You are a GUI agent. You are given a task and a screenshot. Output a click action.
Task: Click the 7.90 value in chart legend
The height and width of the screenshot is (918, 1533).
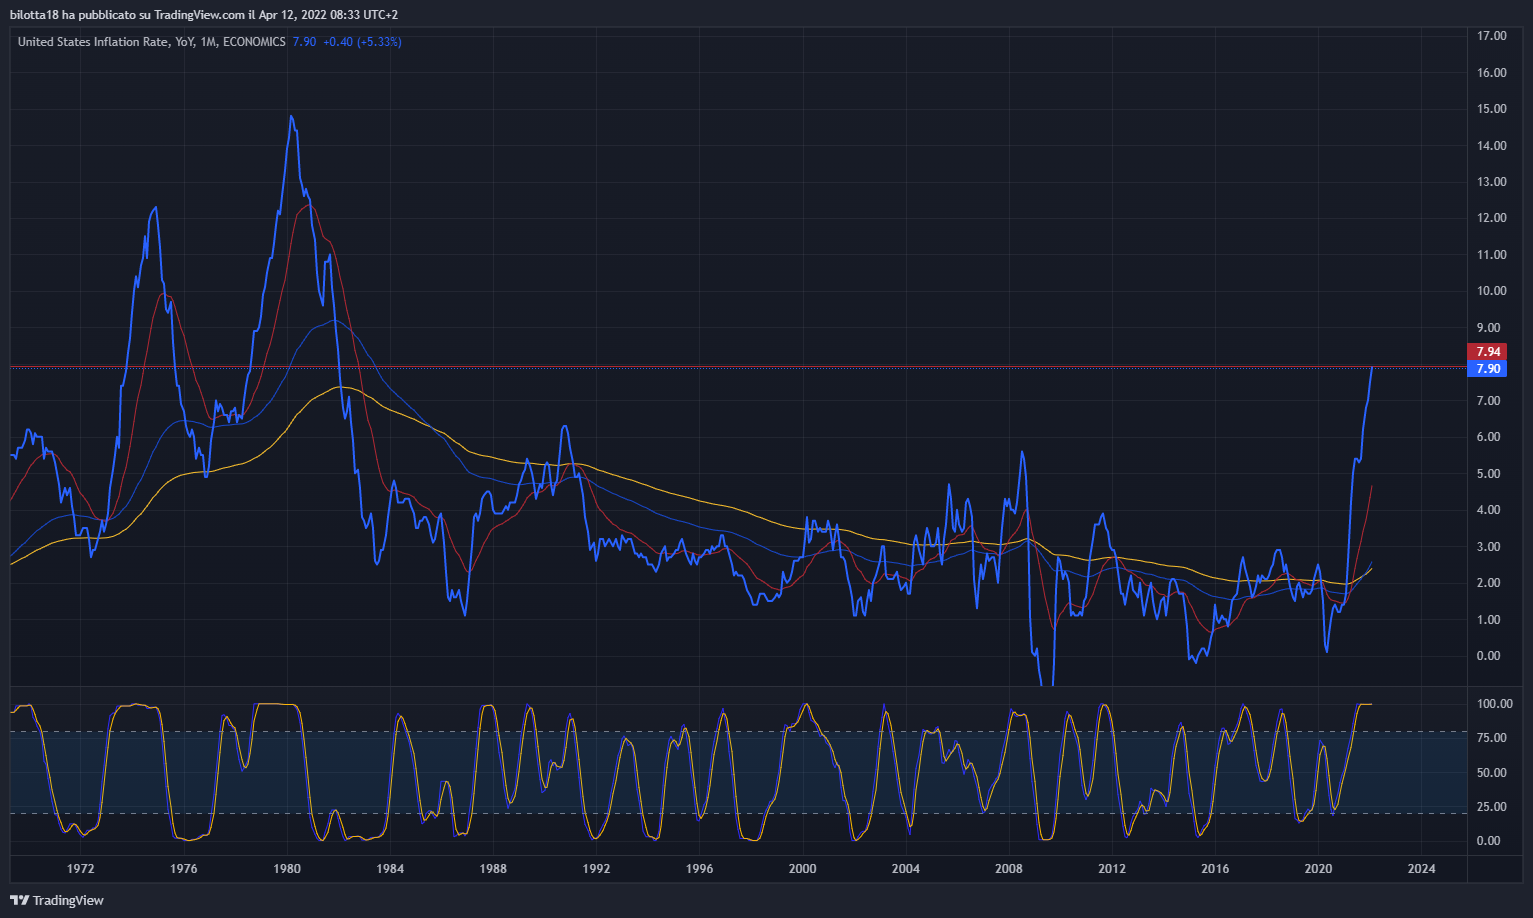[x=304, y=42]
